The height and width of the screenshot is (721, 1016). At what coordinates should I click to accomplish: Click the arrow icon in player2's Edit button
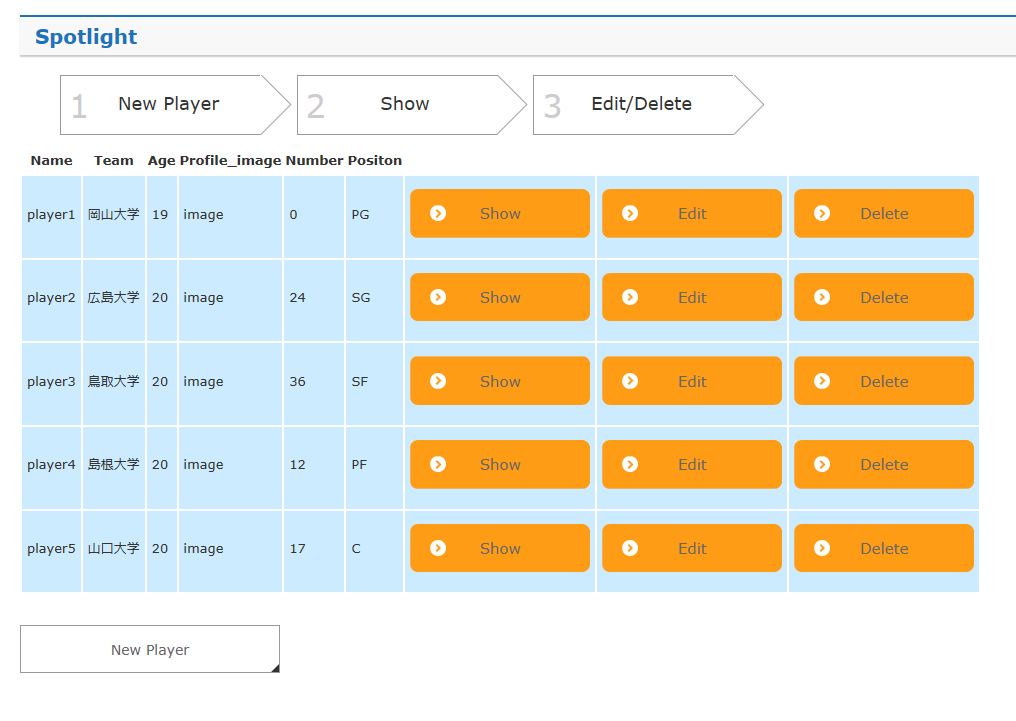point(630,297)
